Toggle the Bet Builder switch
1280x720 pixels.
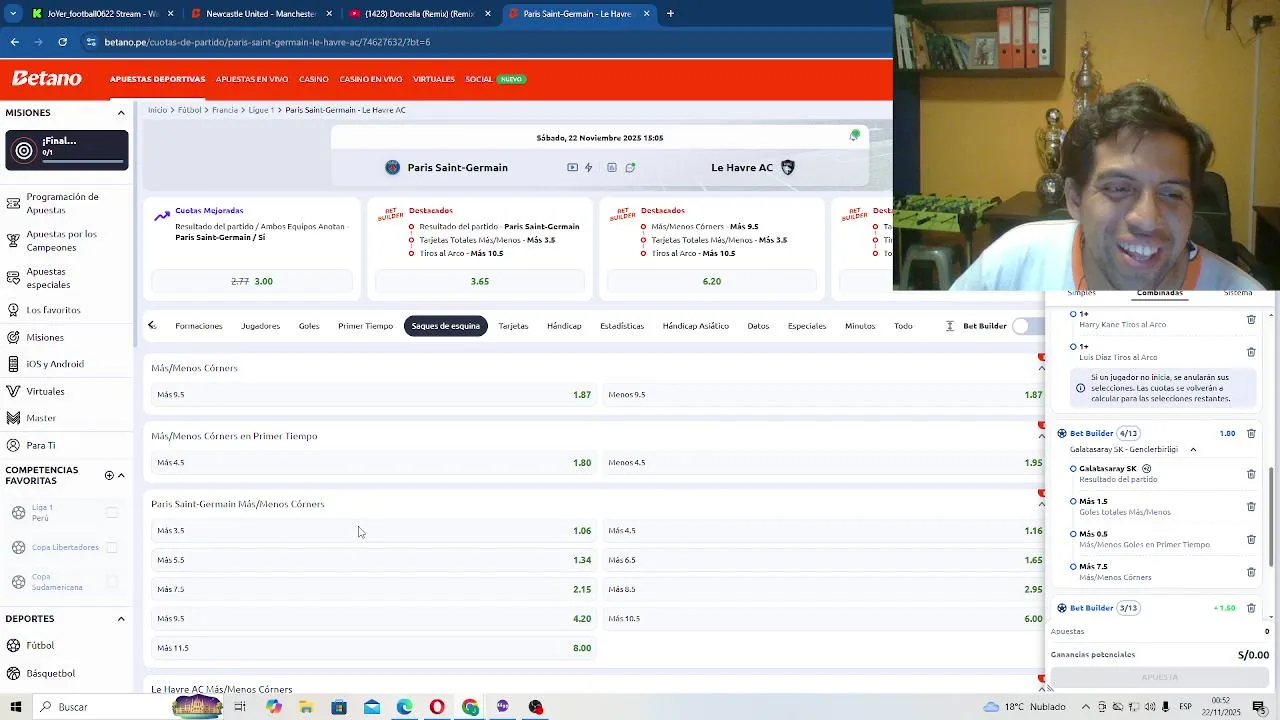tap(1027, 326)
